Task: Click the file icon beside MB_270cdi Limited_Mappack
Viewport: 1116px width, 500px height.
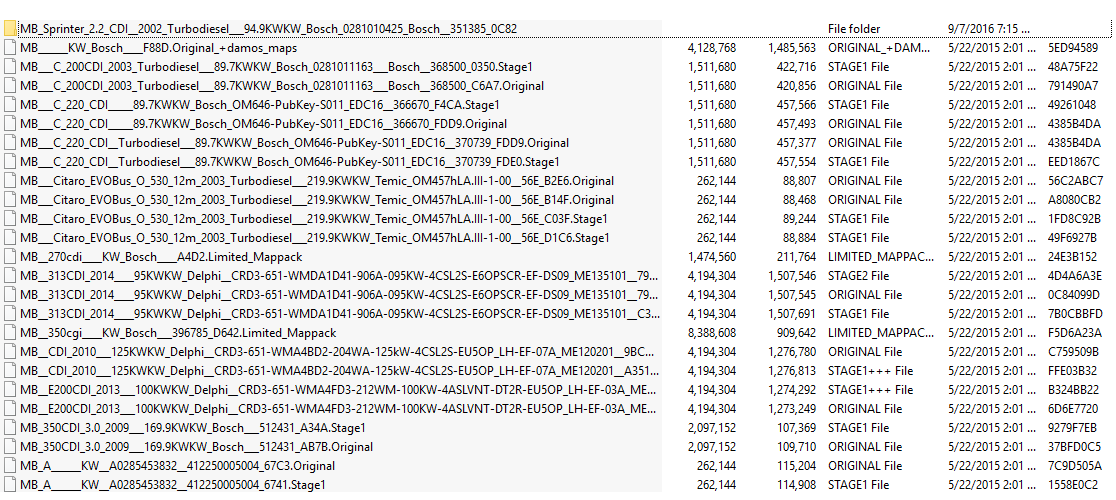Action: (9, 257)
